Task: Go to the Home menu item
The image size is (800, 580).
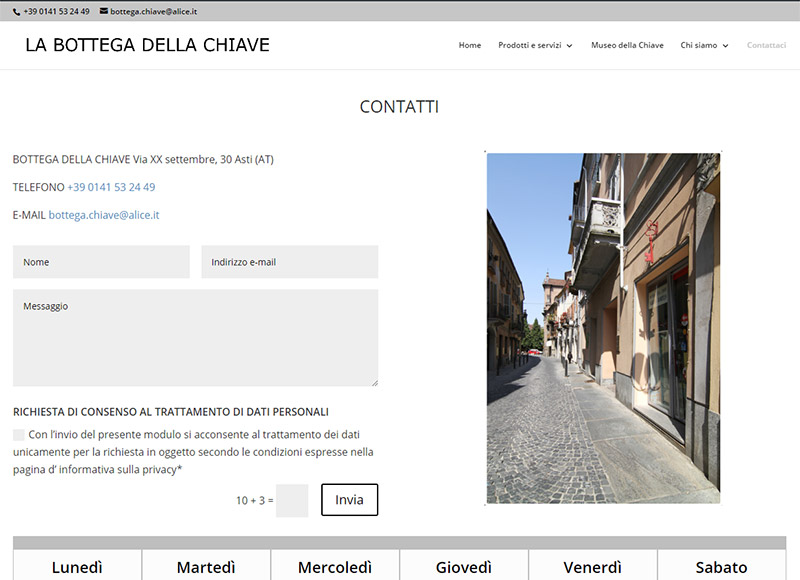Action: click(469, 45)
